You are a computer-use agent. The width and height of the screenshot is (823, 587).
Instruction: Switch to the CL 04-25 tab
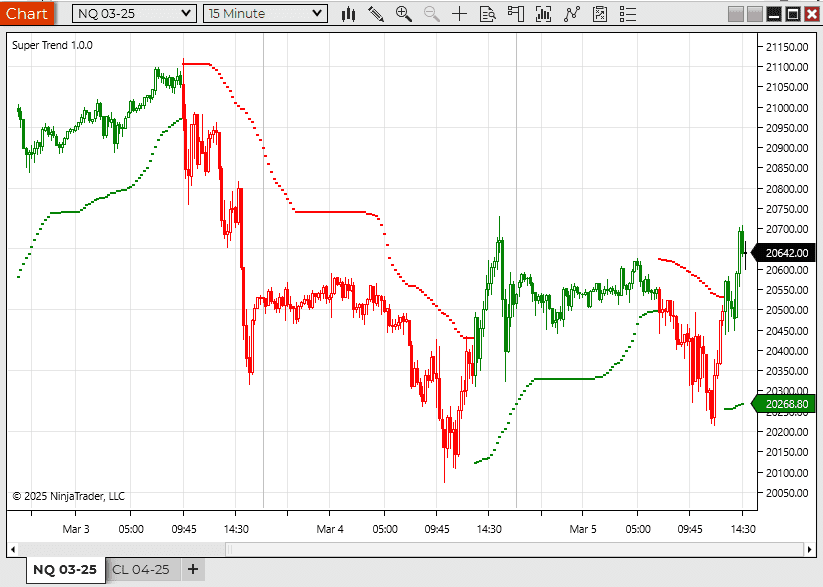point(141,570)
